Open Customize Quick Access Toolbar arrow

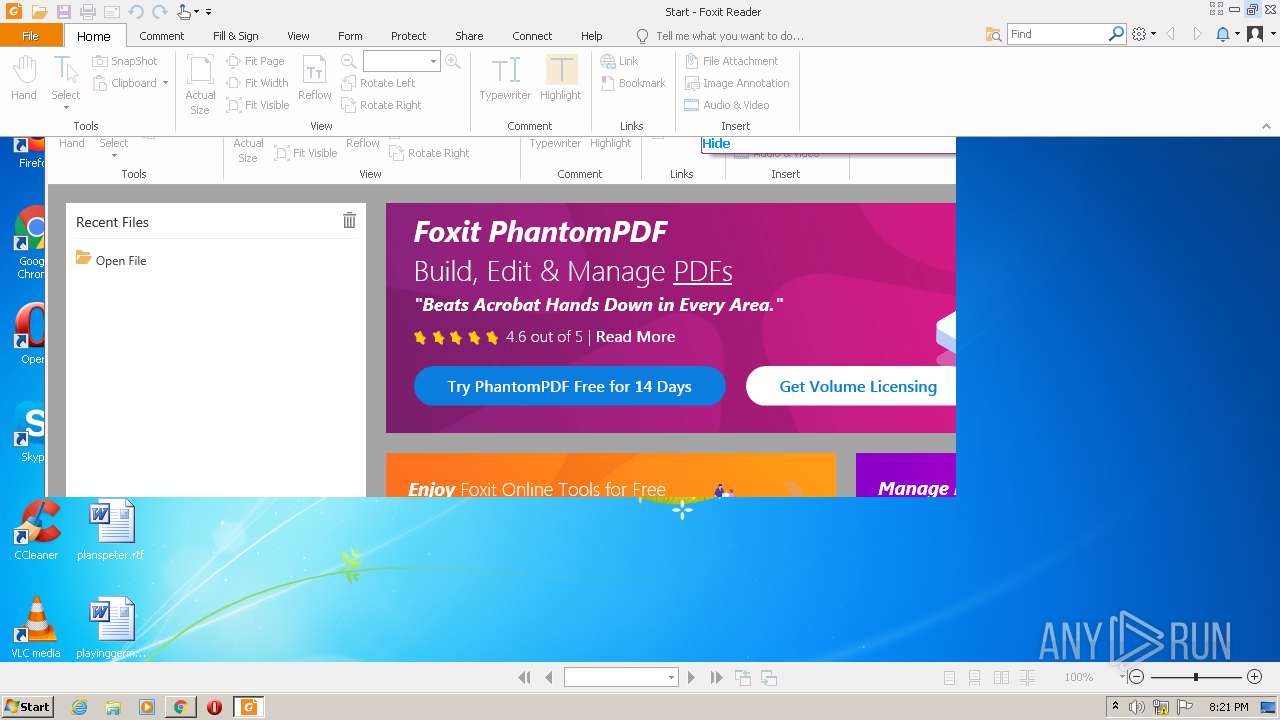[209, 12]
